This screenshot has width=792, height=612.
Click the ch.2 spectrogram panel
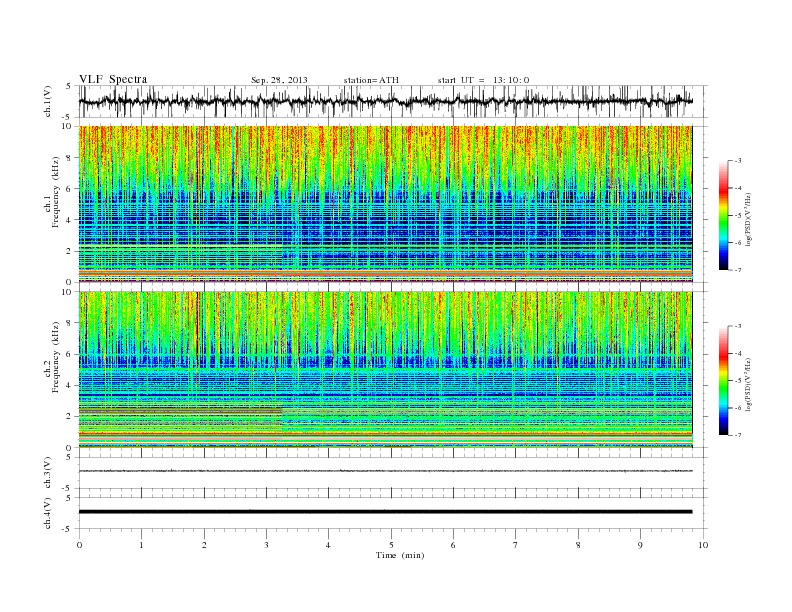click(x=385, y=370)
